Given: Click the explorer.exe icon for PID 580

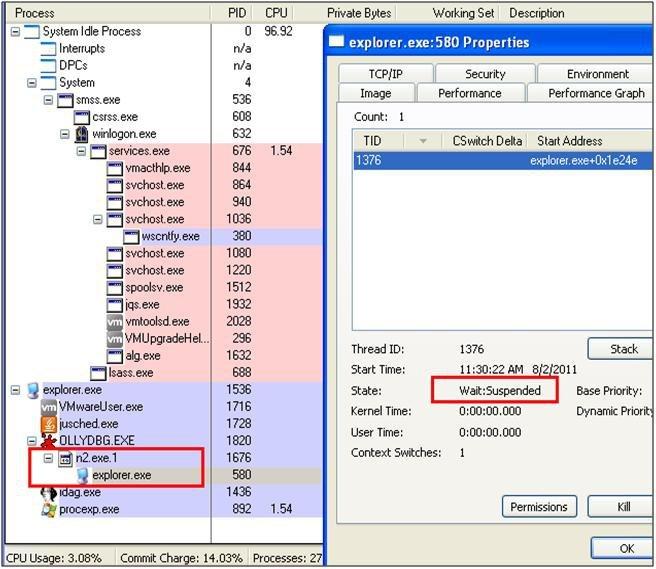Looking at the screenshot, I should (82, 475).
